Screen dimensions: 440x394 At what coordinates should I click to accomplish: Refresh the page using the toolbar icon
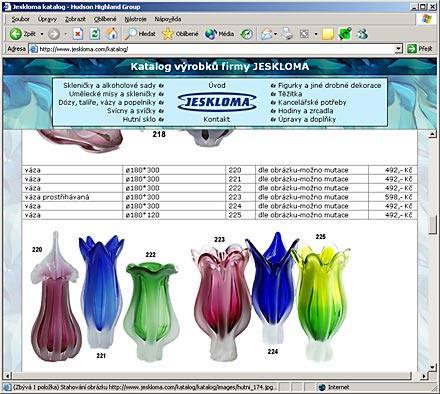click(95, 34)
